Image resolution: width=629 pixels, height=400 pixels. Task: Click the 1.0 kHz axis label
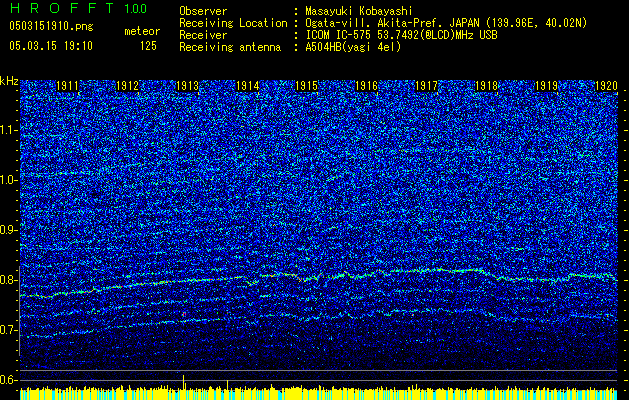[9, 180]
